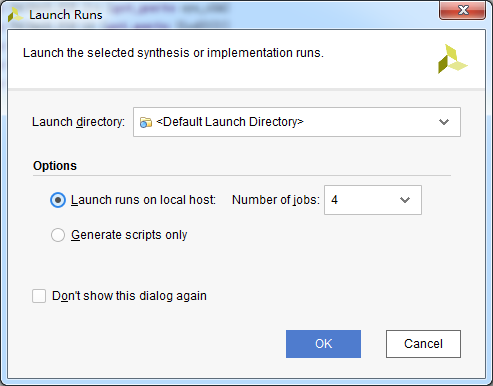
Task: Click the OK button
Action: pos(323,344)
